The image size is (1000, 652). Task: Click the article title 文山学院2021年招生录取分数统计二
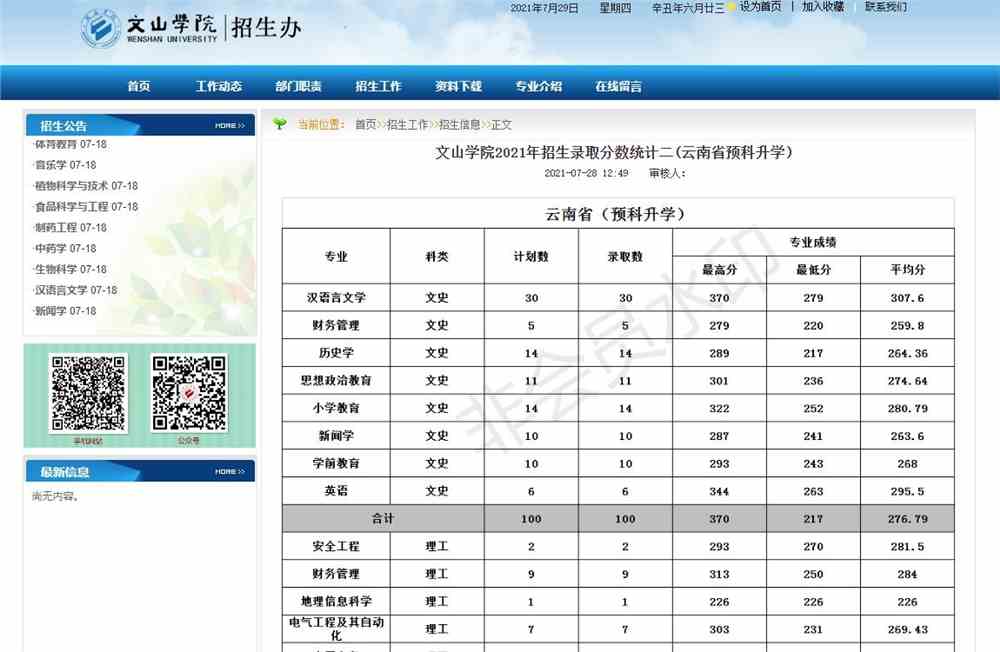point(614,152)
